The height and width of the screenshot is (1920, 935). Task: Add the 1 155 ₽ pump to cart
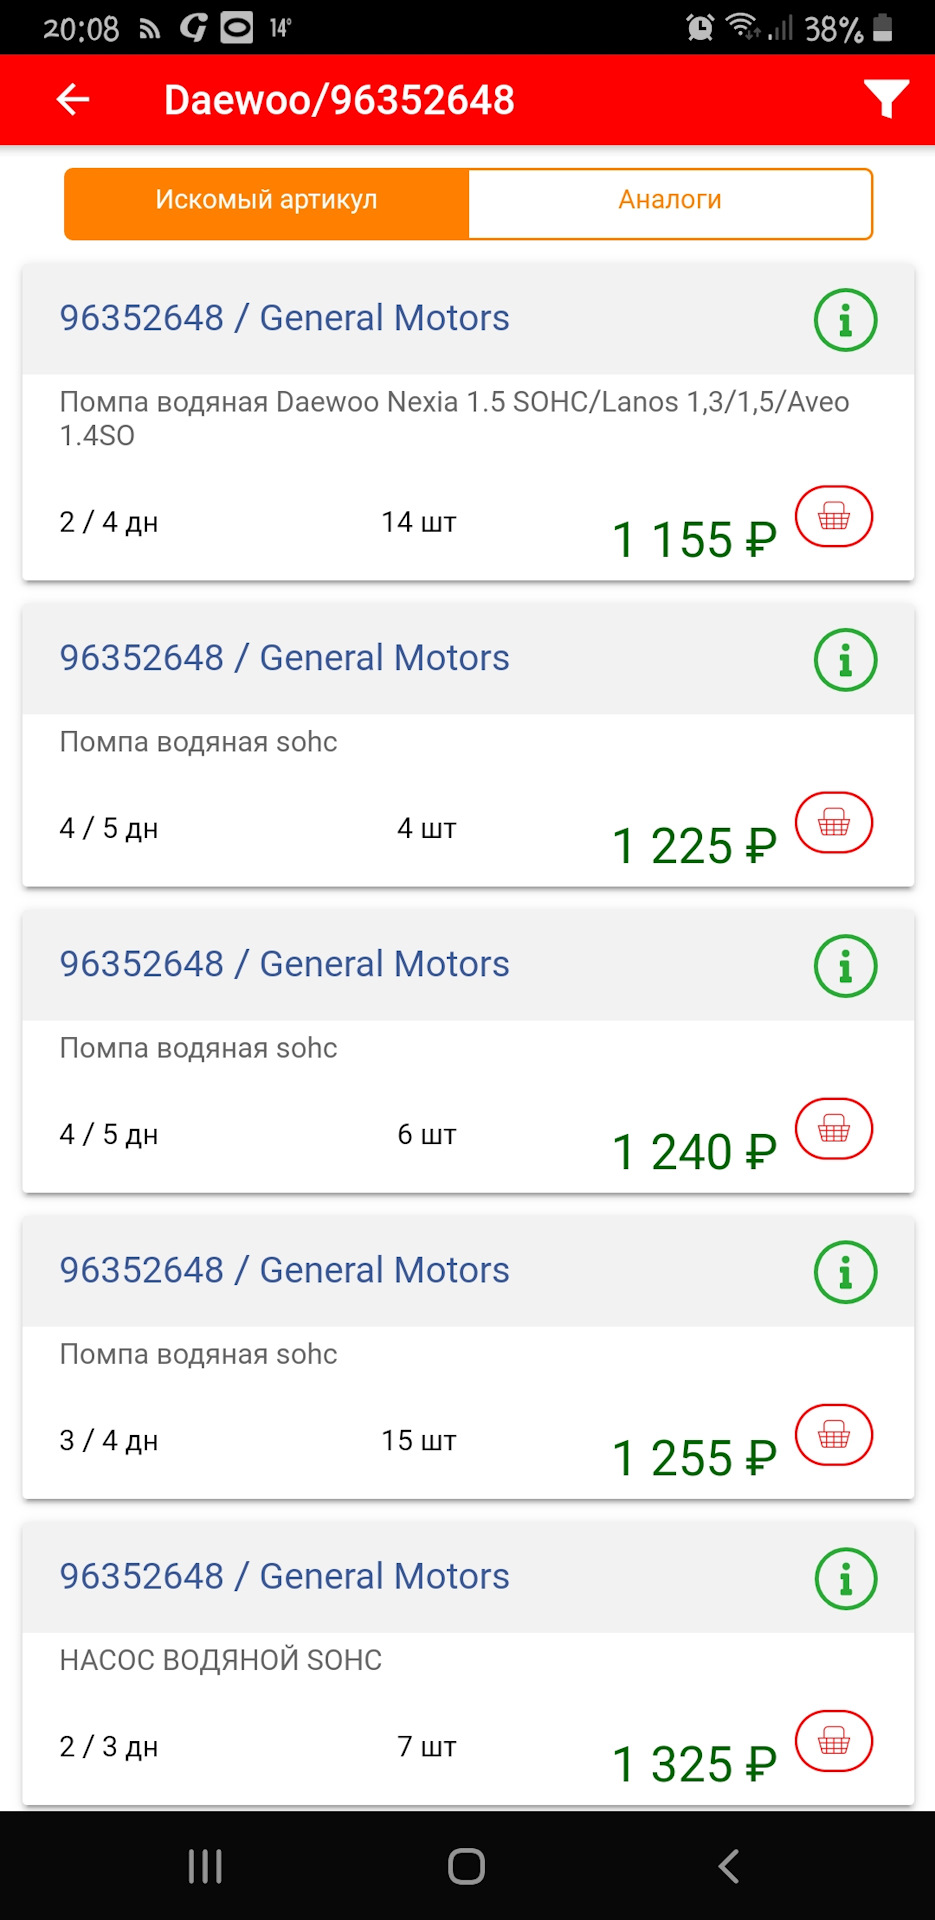pyautogui.click(x=834, y=517)
